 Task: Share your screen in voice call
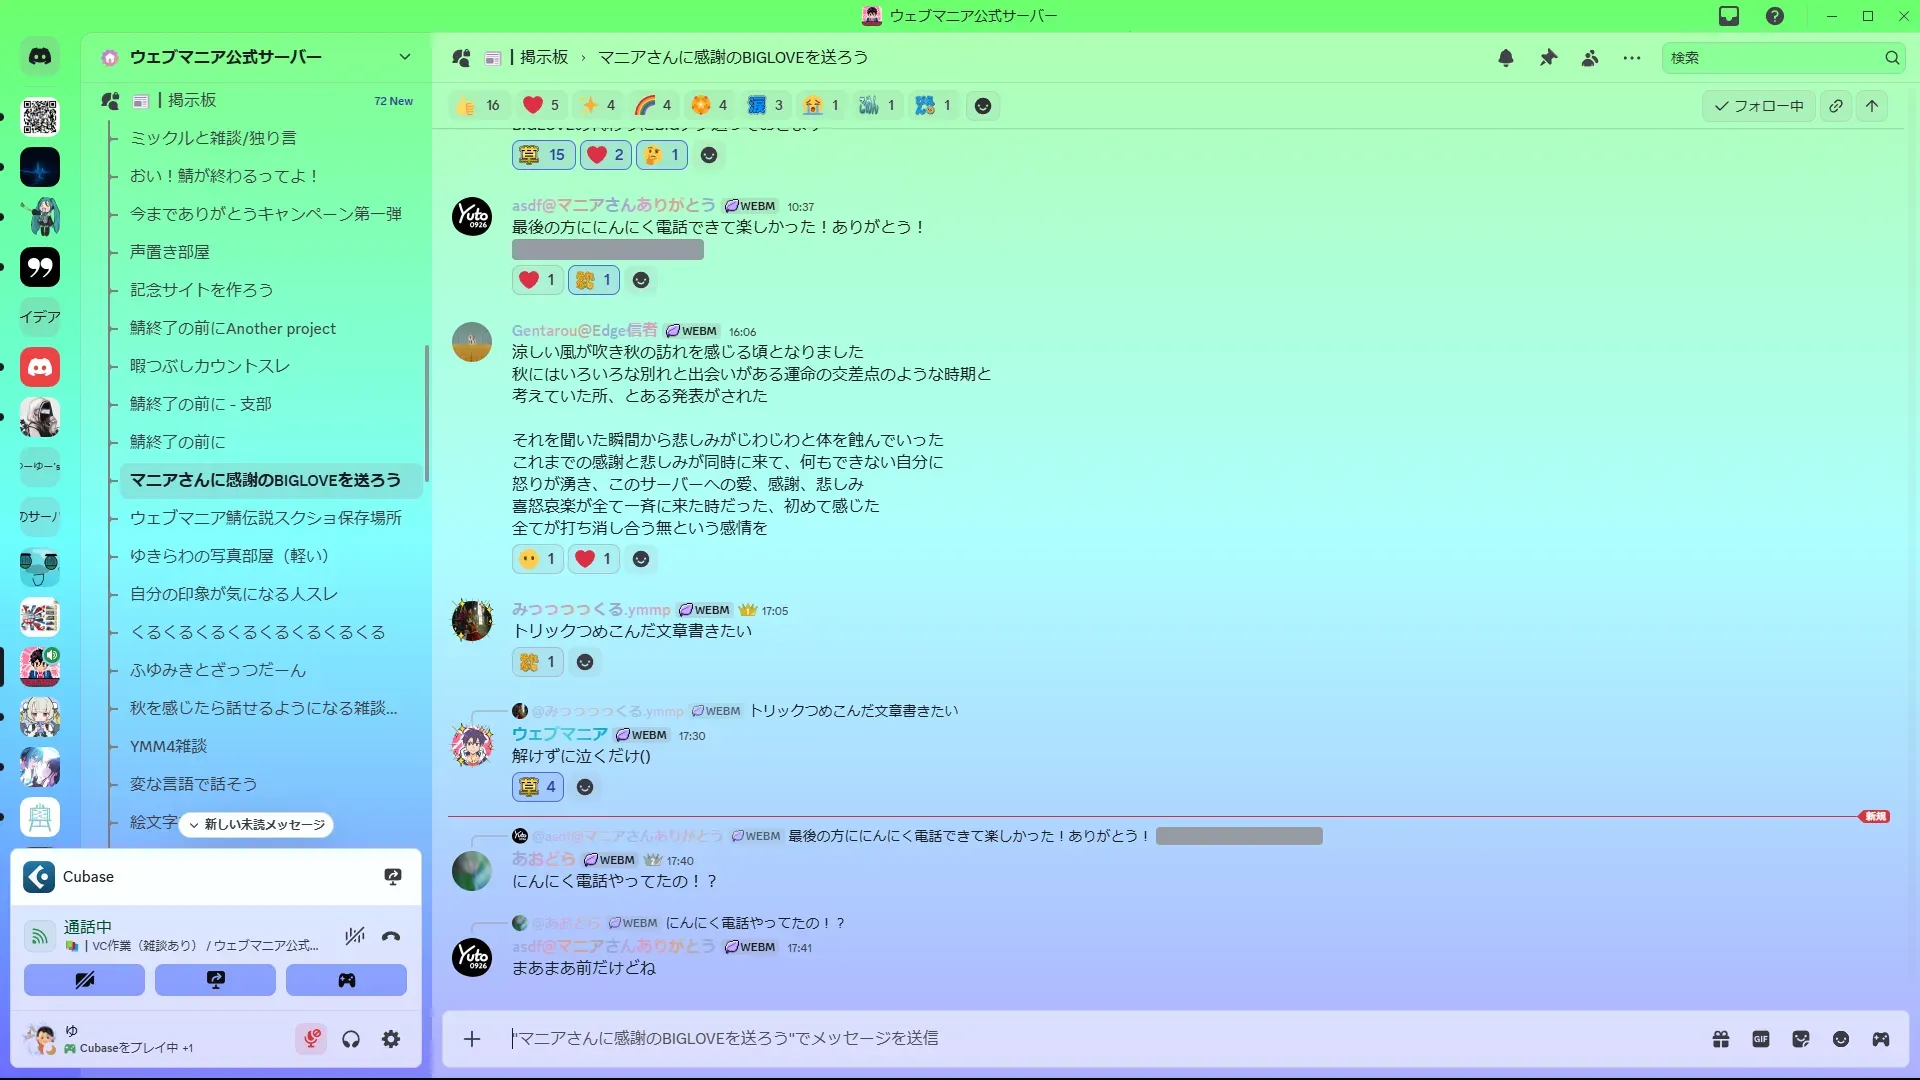pyautogui.click(x=215, y=980)
